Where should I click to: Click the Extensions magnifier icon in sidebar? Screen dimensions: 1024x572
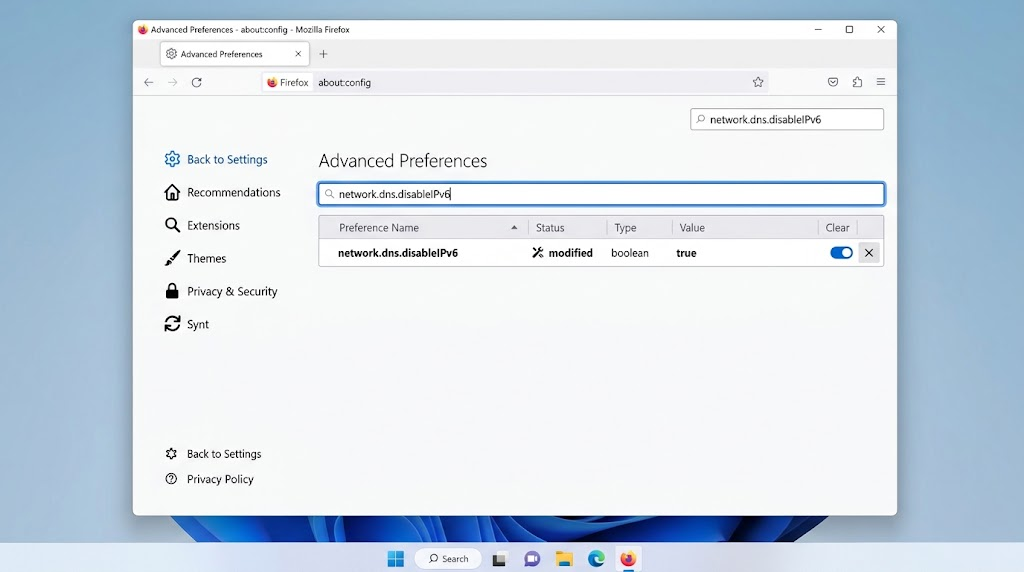pyautogui.click(x=172, y=225)
